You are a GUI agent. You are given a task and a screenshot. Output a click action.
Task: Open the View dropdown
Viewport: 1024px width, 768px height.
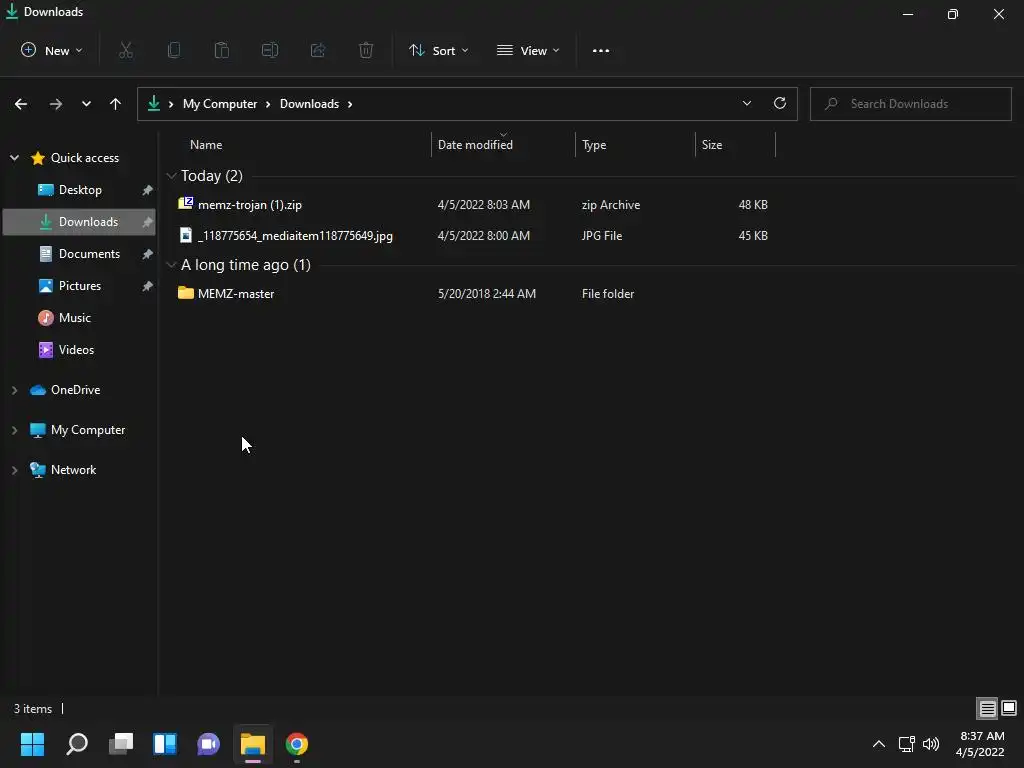(528, 50)
